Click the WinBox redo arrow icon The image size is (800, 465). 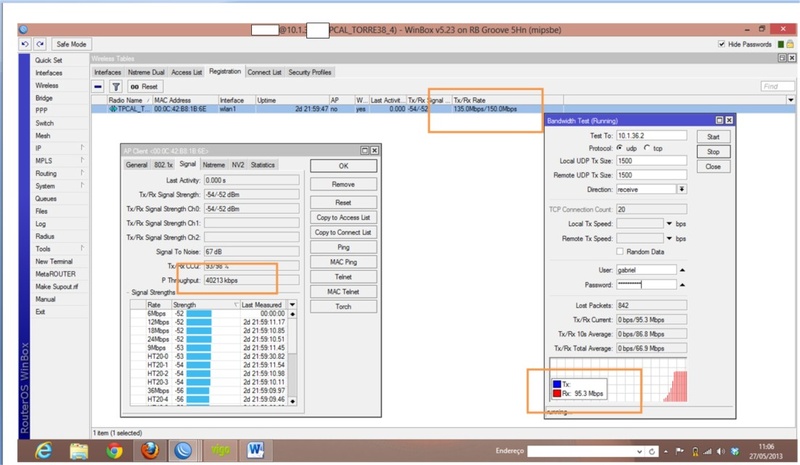[x=40, y=44]
